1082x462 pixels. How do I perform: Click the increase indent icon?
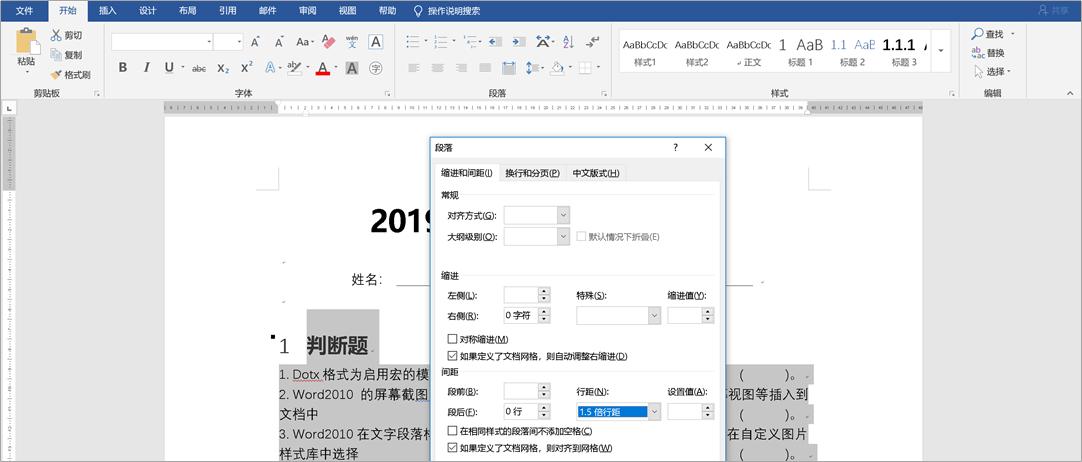[x=518, y=42]
